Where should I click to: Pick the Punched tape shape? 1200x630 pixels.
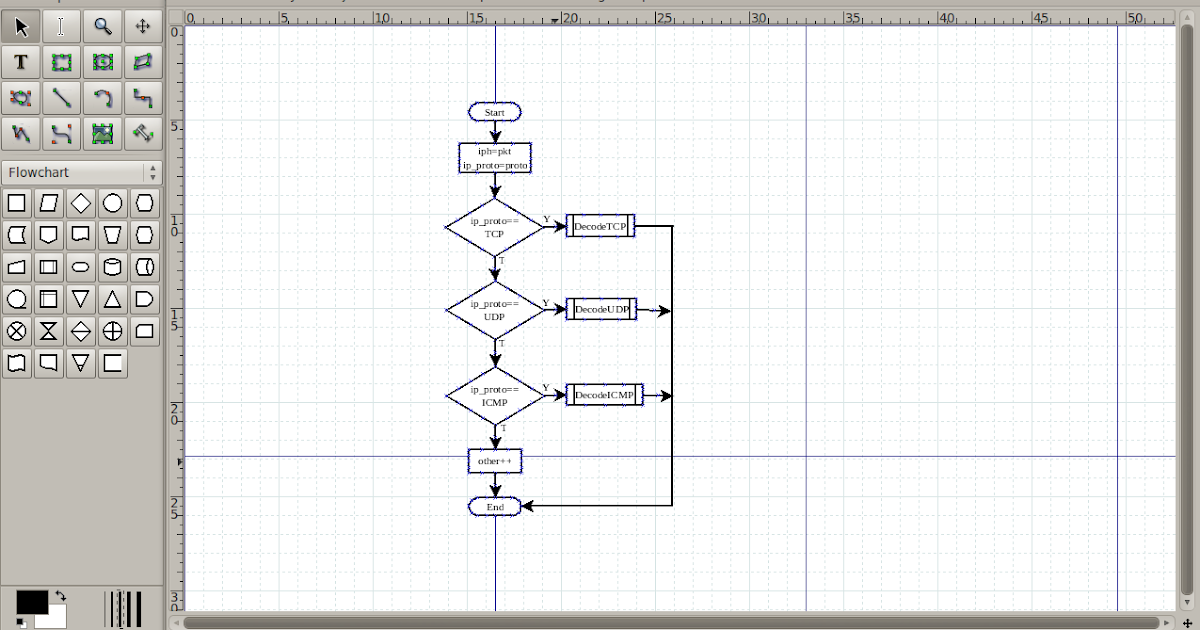[17, 363]
